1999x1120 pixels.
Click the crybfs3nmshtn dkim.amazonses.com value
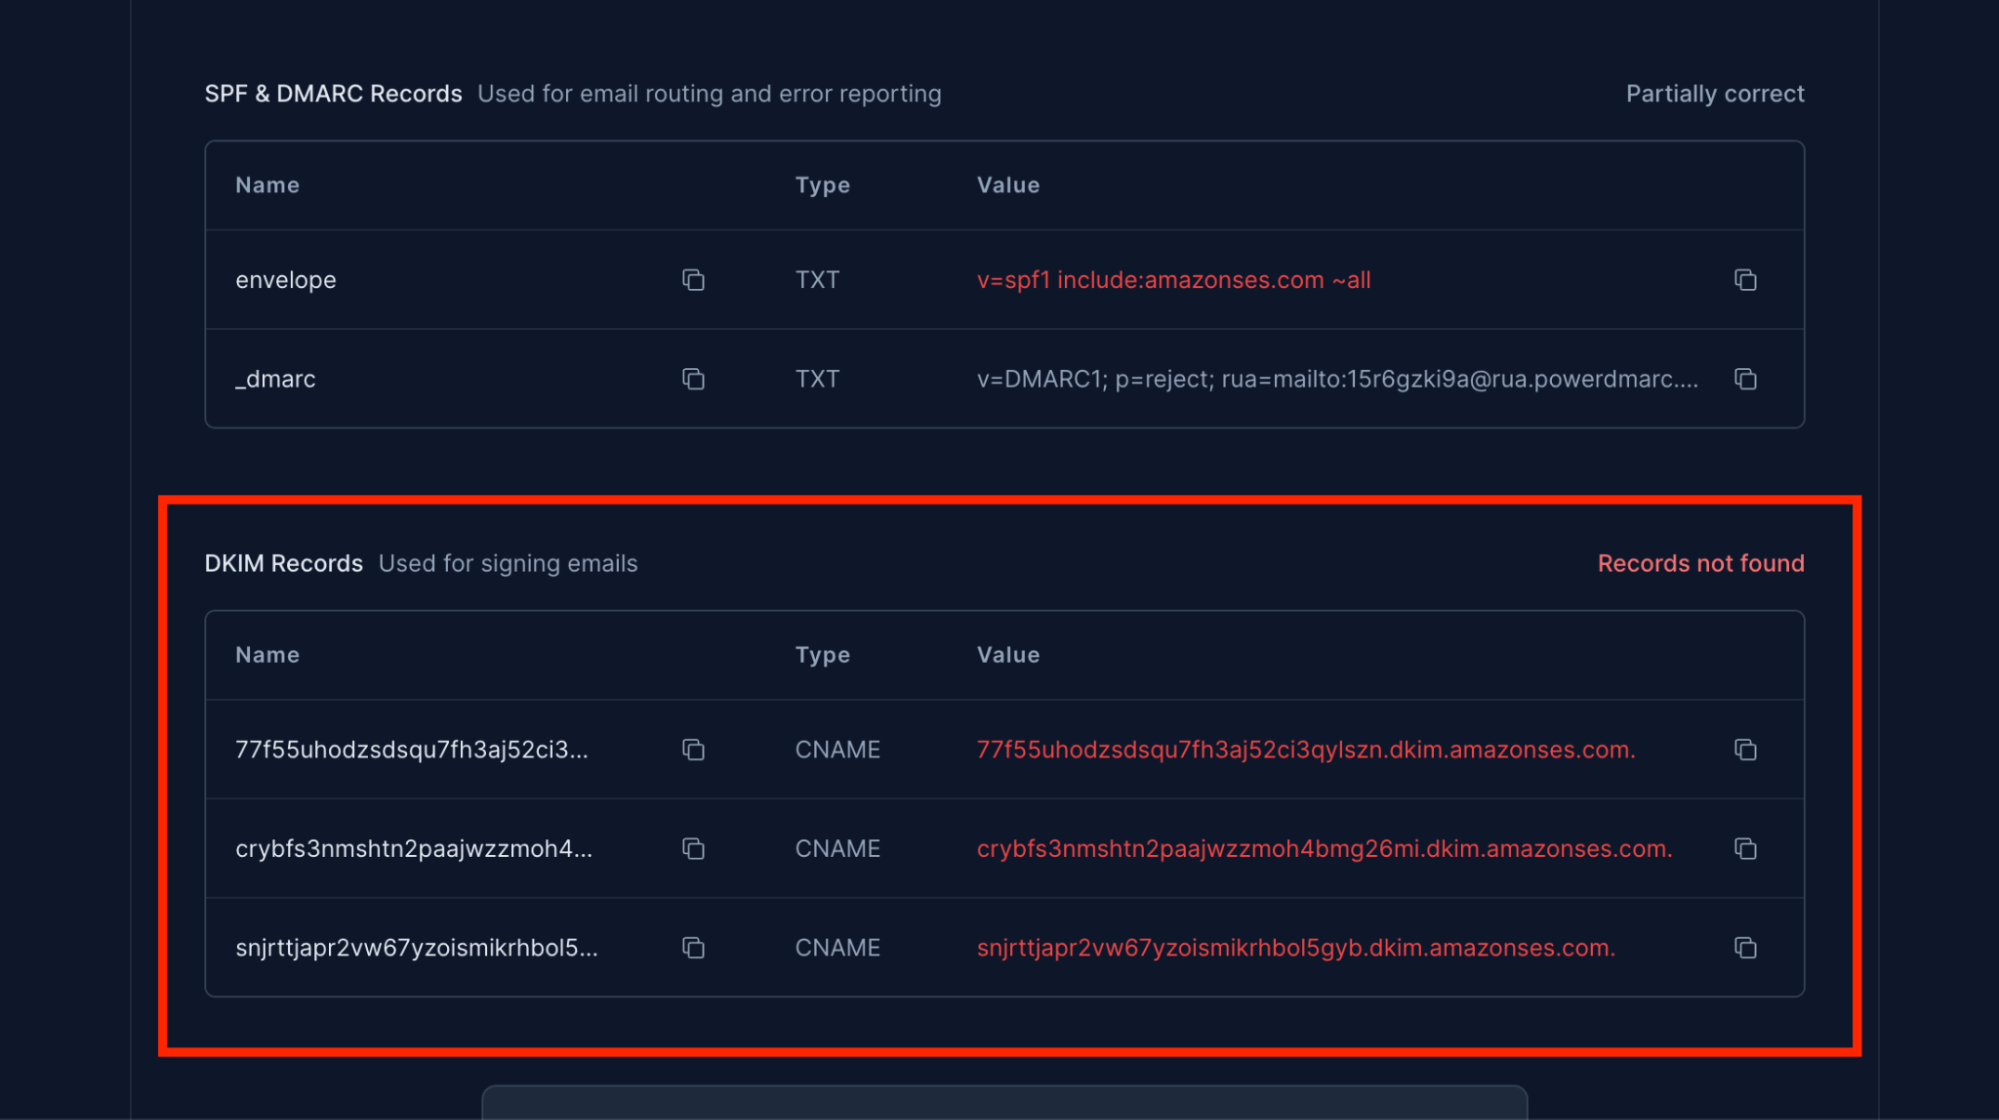pos(1324,849)
